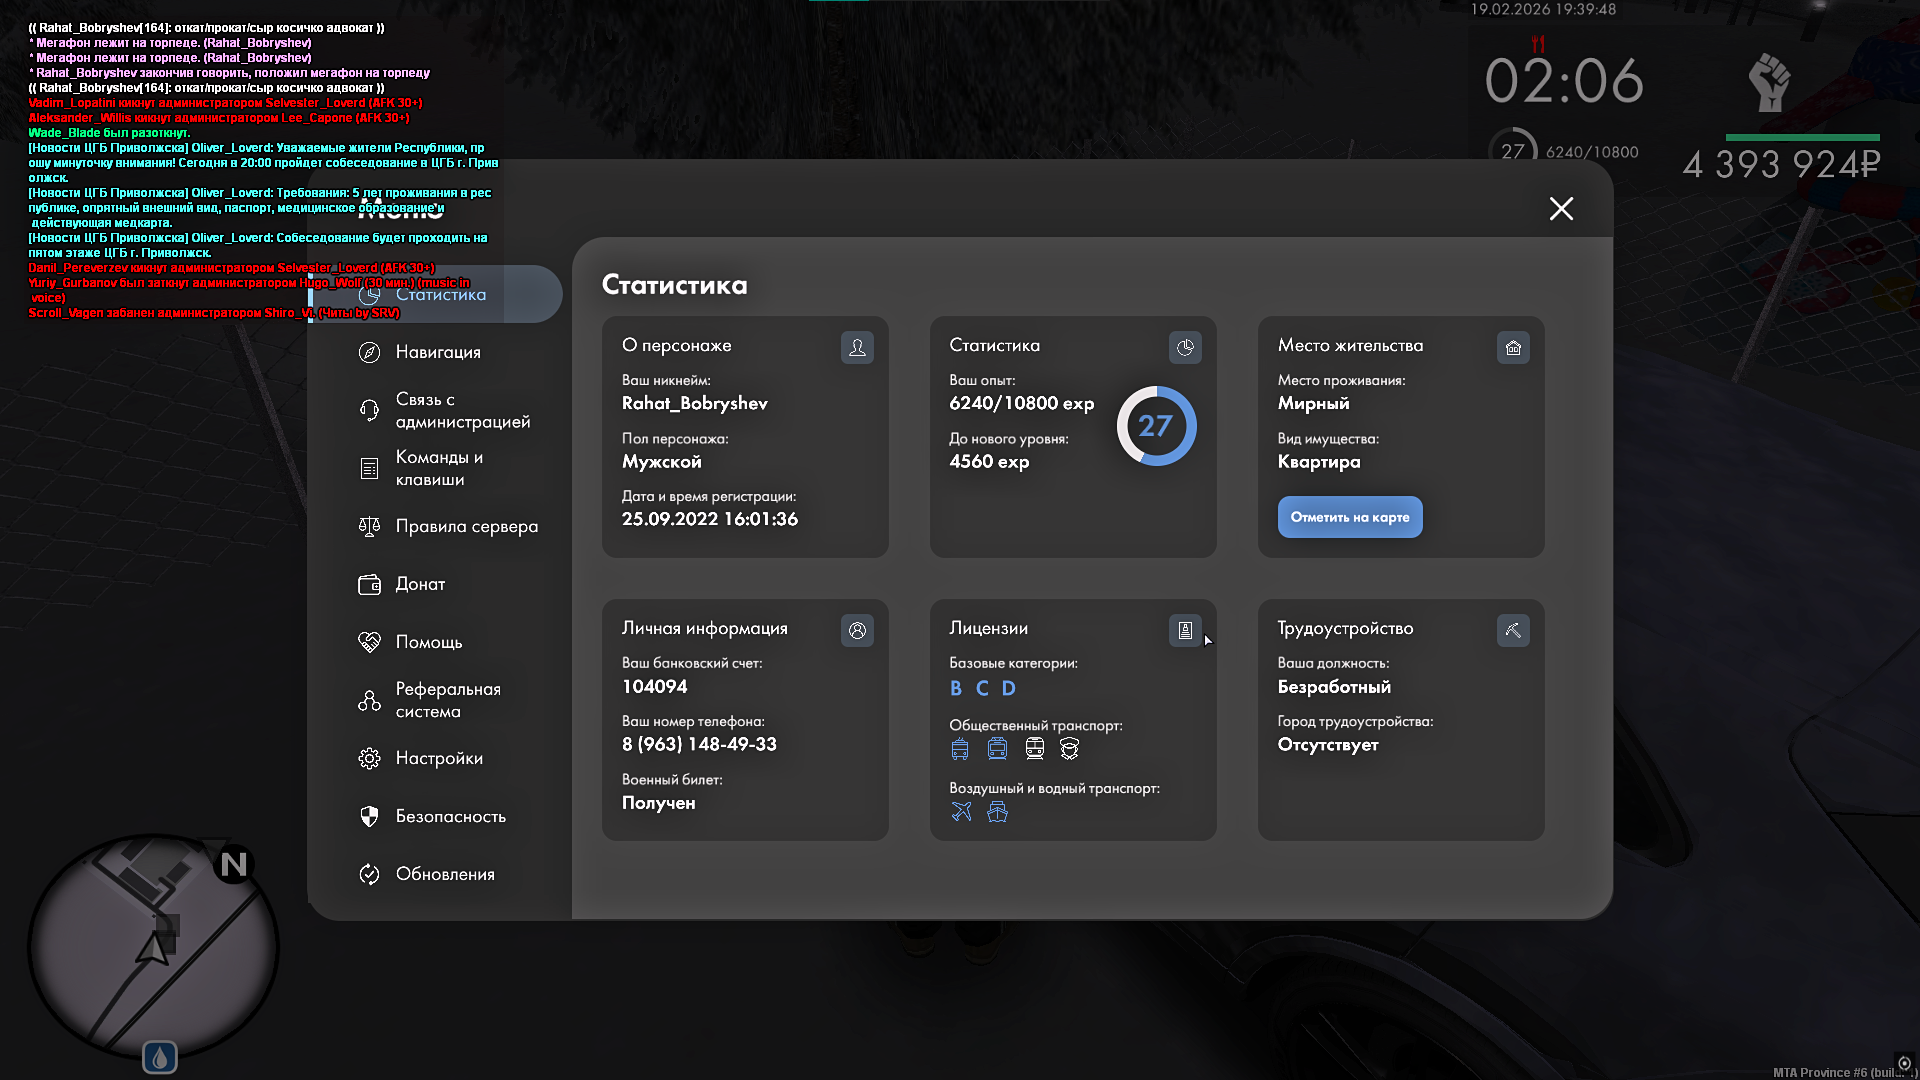This screenshot has height=1080, width=1920.
Task: Click the water drop icon below minimap
Action: pos(160,1057)
